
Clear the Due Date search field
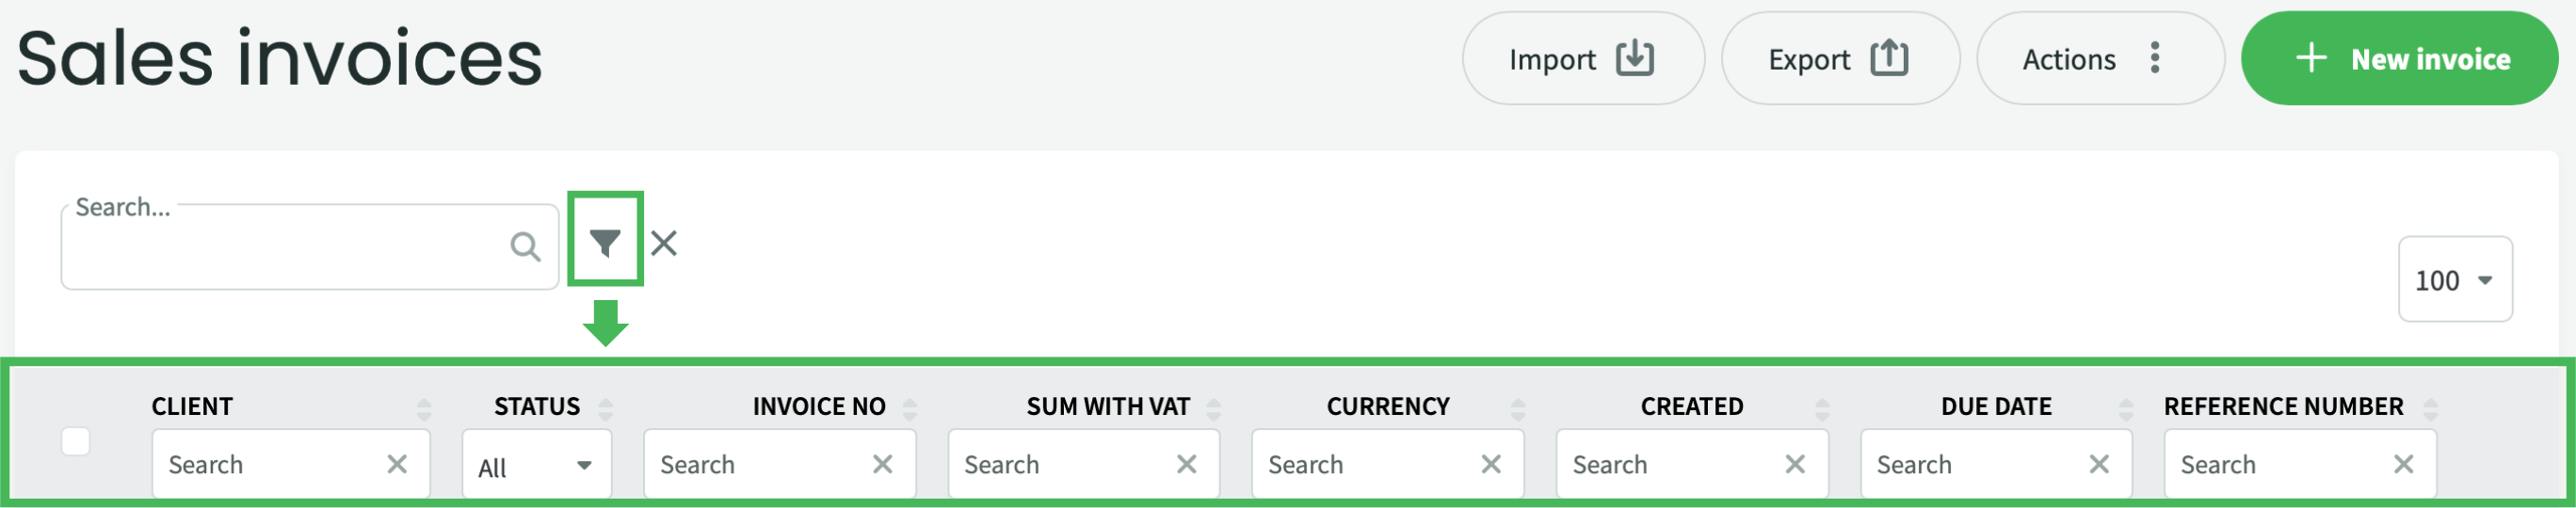(2099, 464)
